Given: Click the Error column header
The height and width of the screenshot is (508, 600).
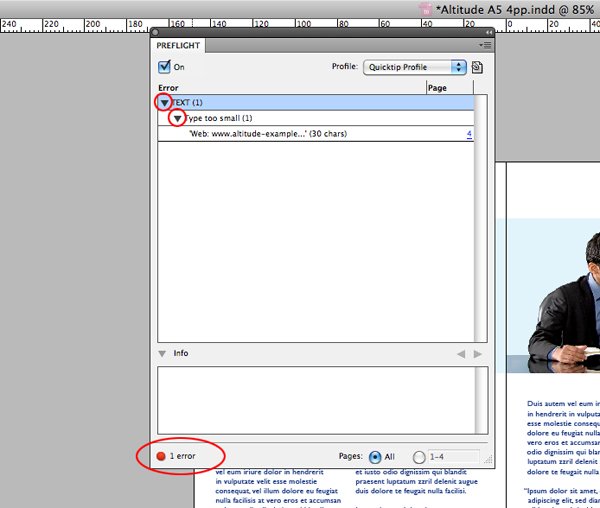Looking at the screenshot, I should pyautogui.click(x=168, y=88).
